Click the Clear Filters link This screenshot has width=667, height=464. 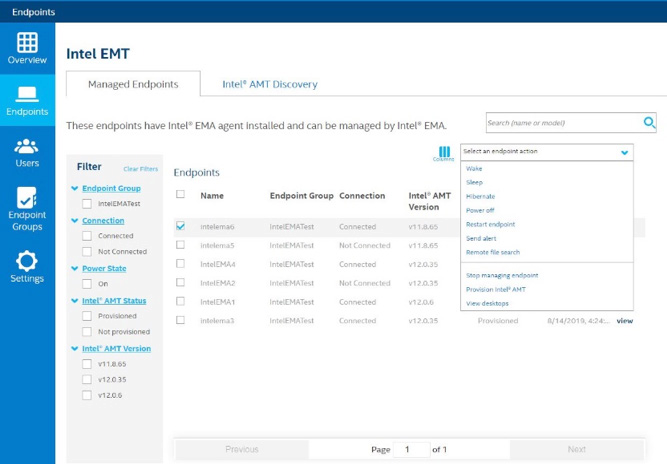point(140,169)
